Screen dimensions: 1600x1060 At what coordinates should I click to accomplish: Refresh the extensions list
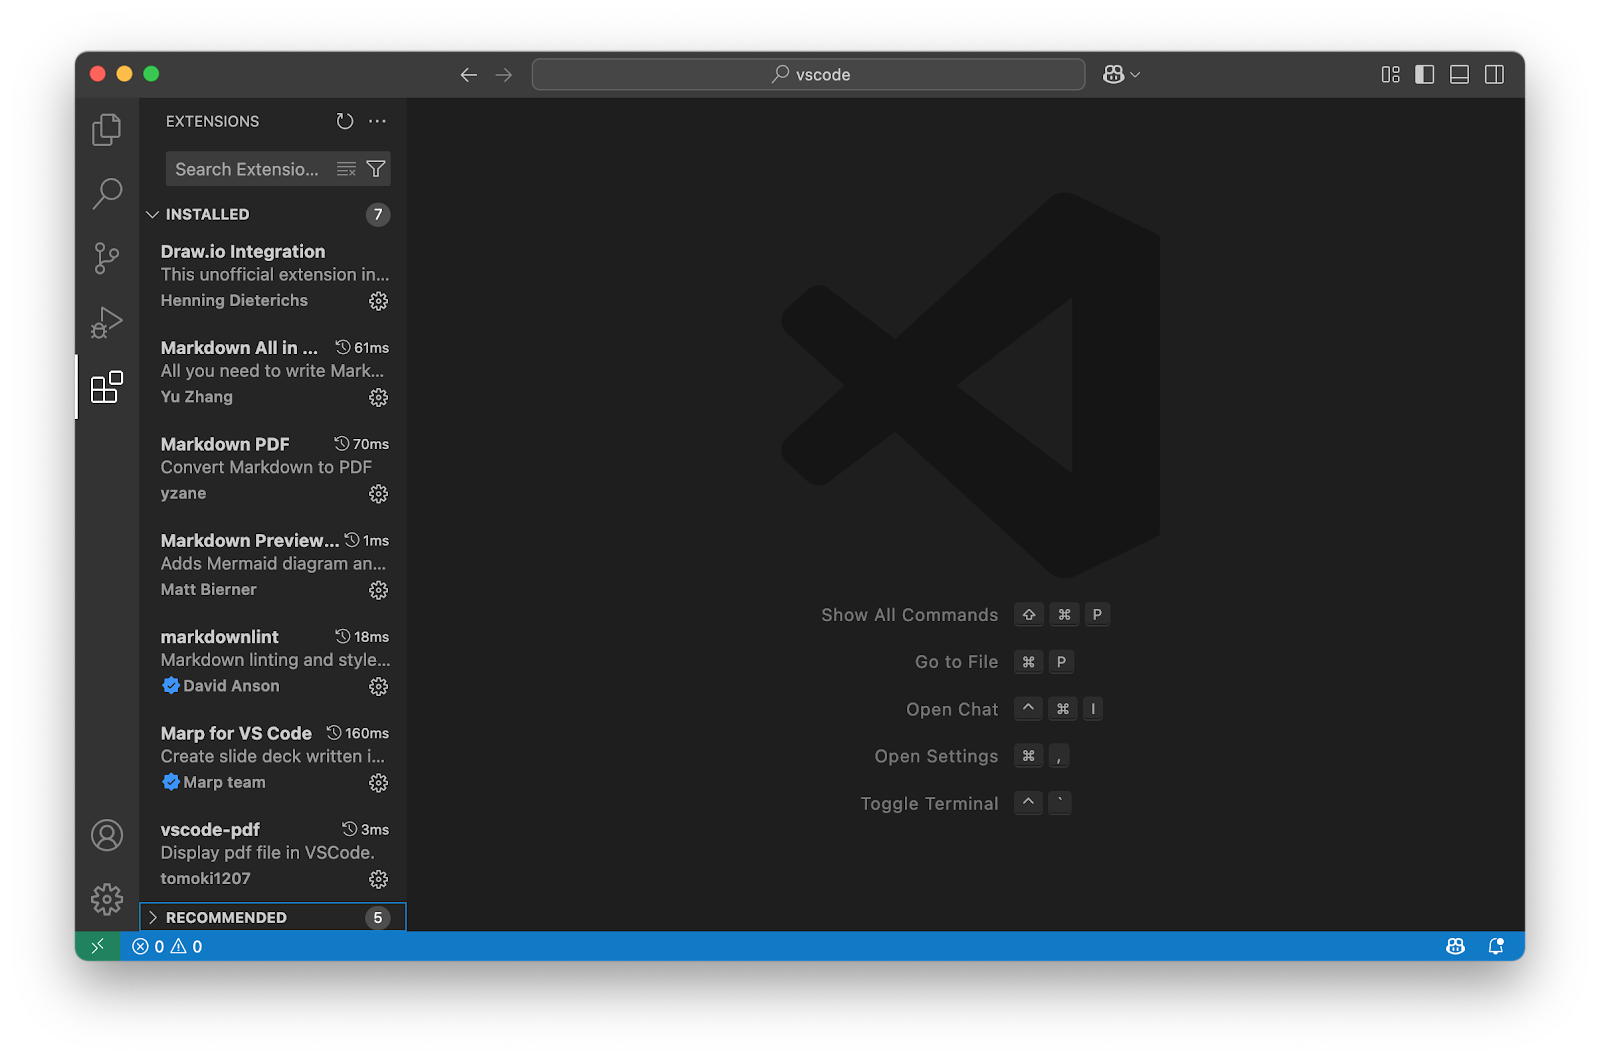pyautogui.click(x=345, y=121)
